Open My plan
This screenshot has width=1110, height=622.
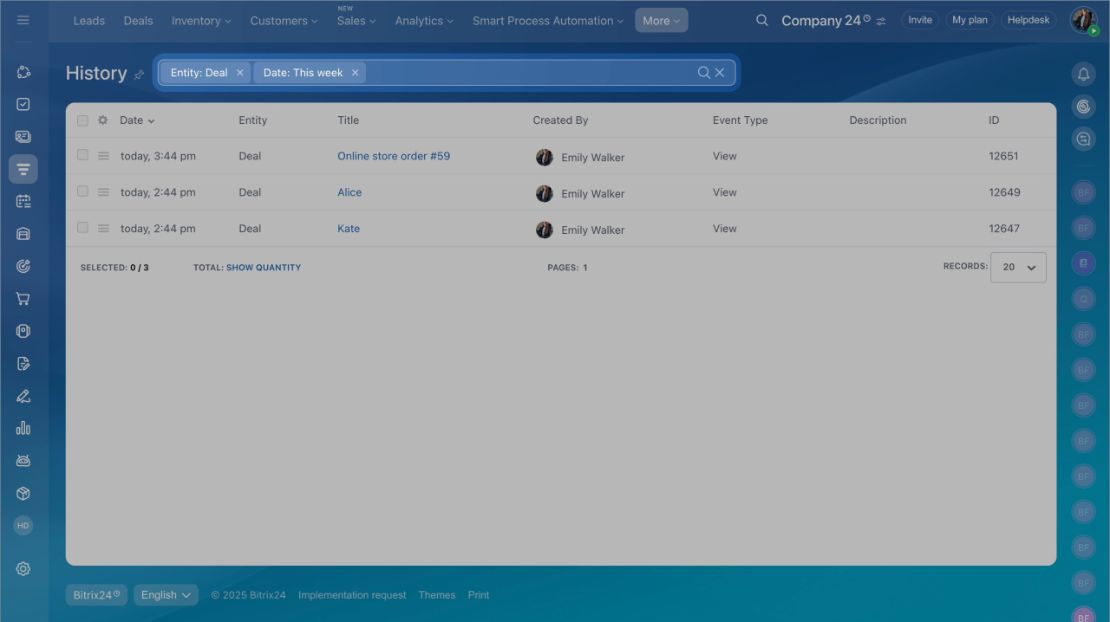[969, 20]
